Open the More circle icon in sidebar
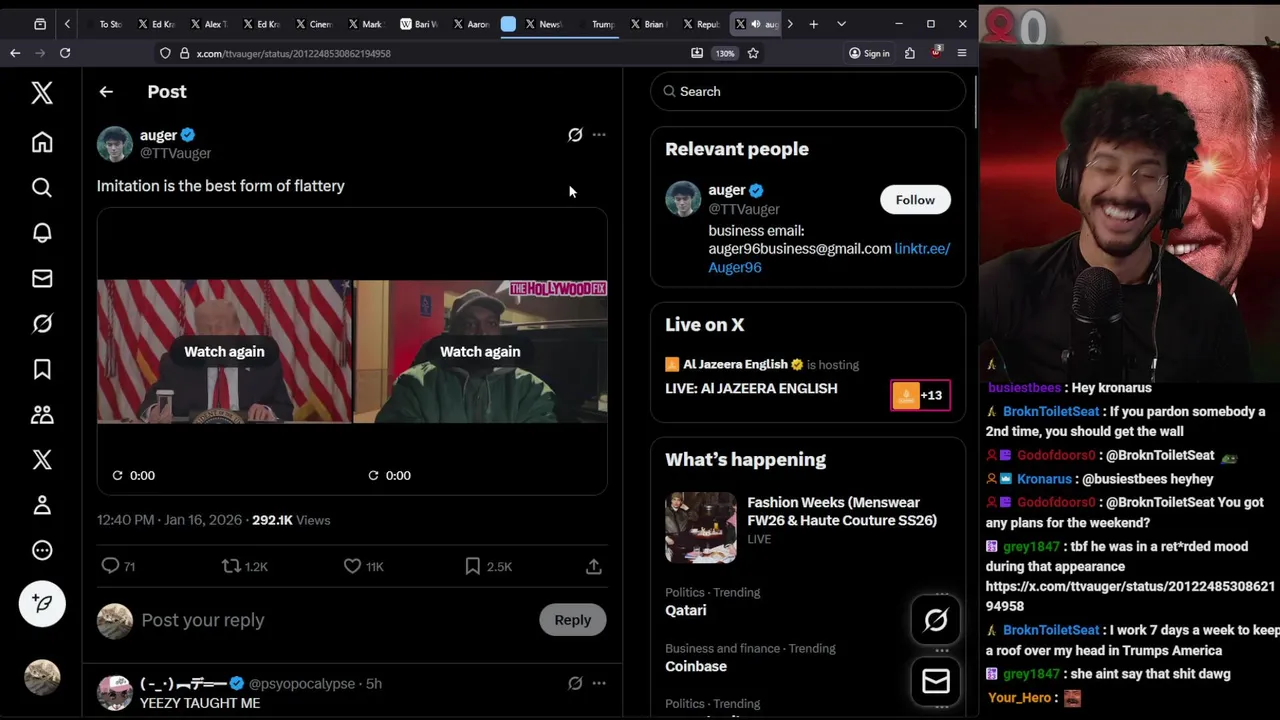1280x720 pixels. coord(42,550)
